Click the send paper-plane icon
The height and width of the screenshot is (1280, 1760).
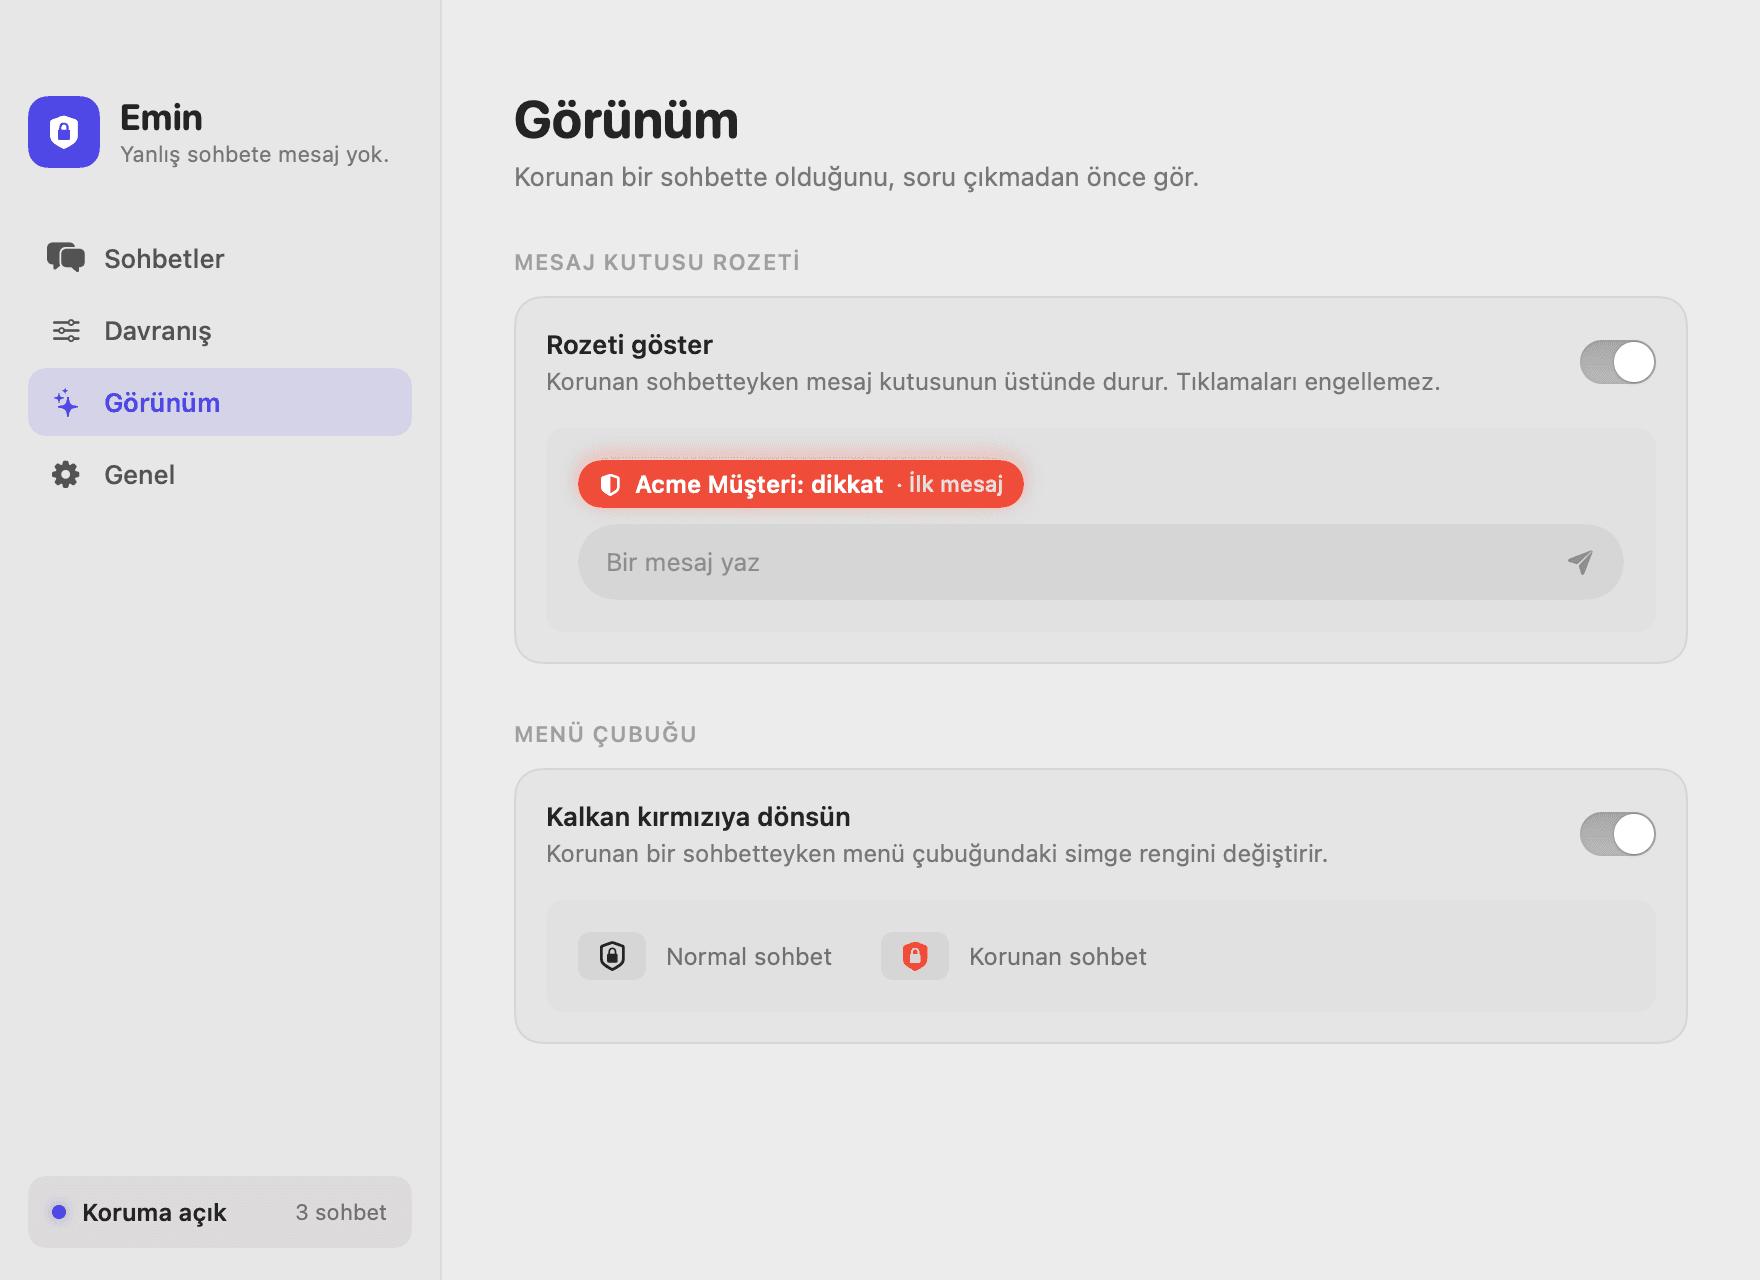[1580, 562]
